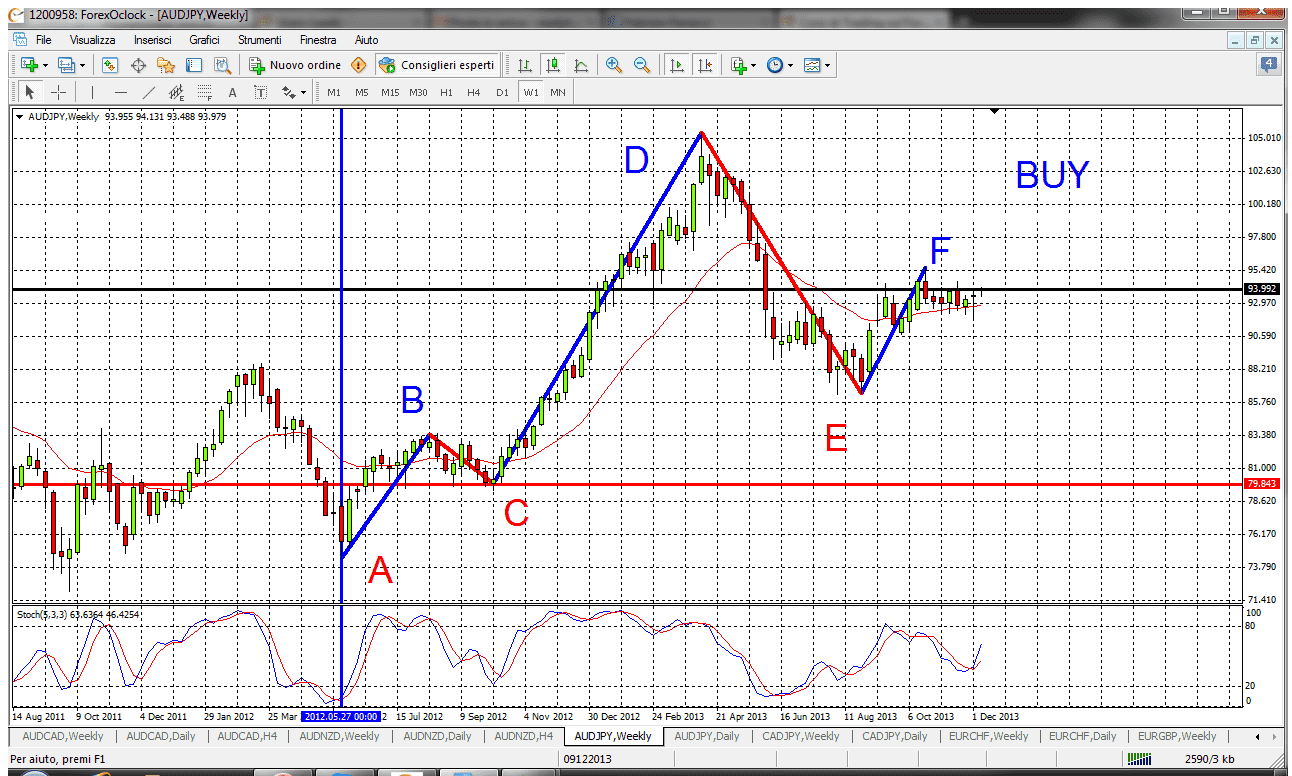Enable the Consiglieri esperti toggle
Screen dimensions: 1292x776
click(437, 65)
